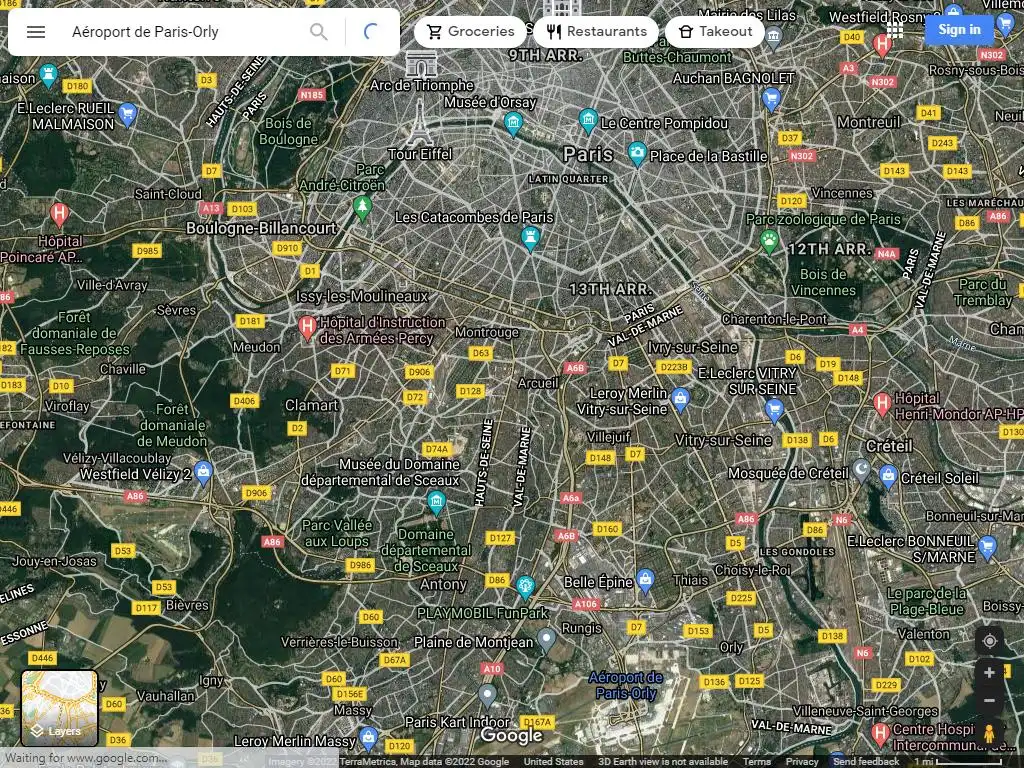Select the Takeout category chip
Viewport: 1024px width, 768px height.
click(715, 31)
